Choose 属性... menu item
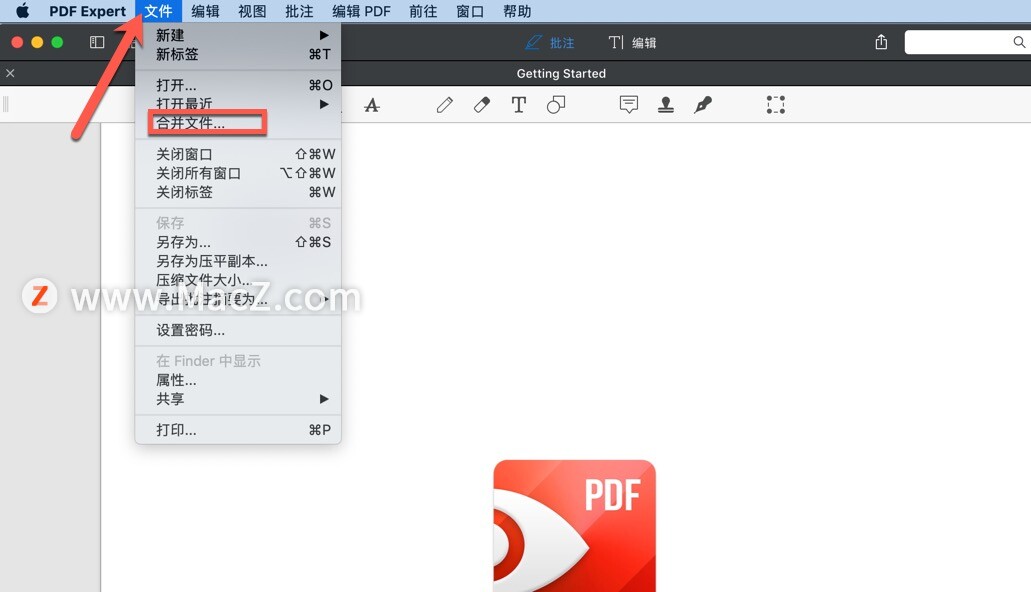Viewport: 1031px width, 592px height. click(238, 380)
